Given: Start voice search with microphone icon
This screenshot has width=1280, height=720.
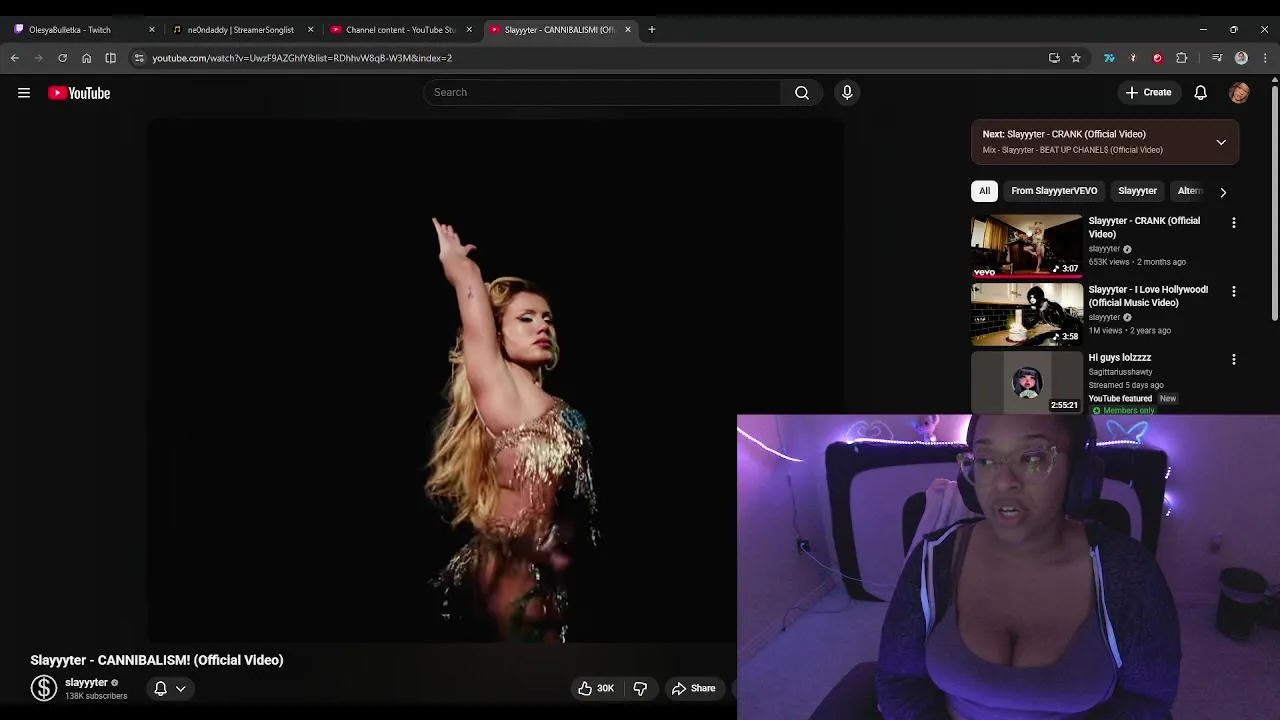Looking at the screenshot, I should (x=847, y=92).
